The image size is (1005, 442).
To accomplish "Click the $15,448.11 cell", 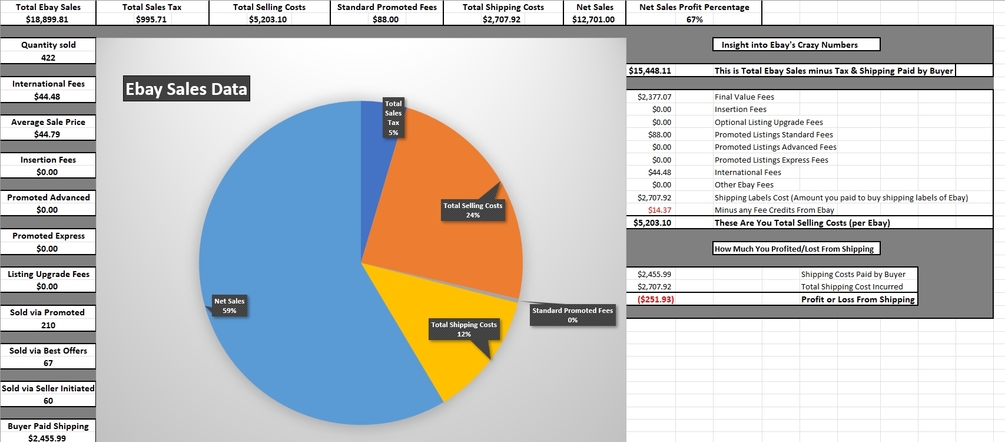I will pyautogui.click(x=650, y=70).
